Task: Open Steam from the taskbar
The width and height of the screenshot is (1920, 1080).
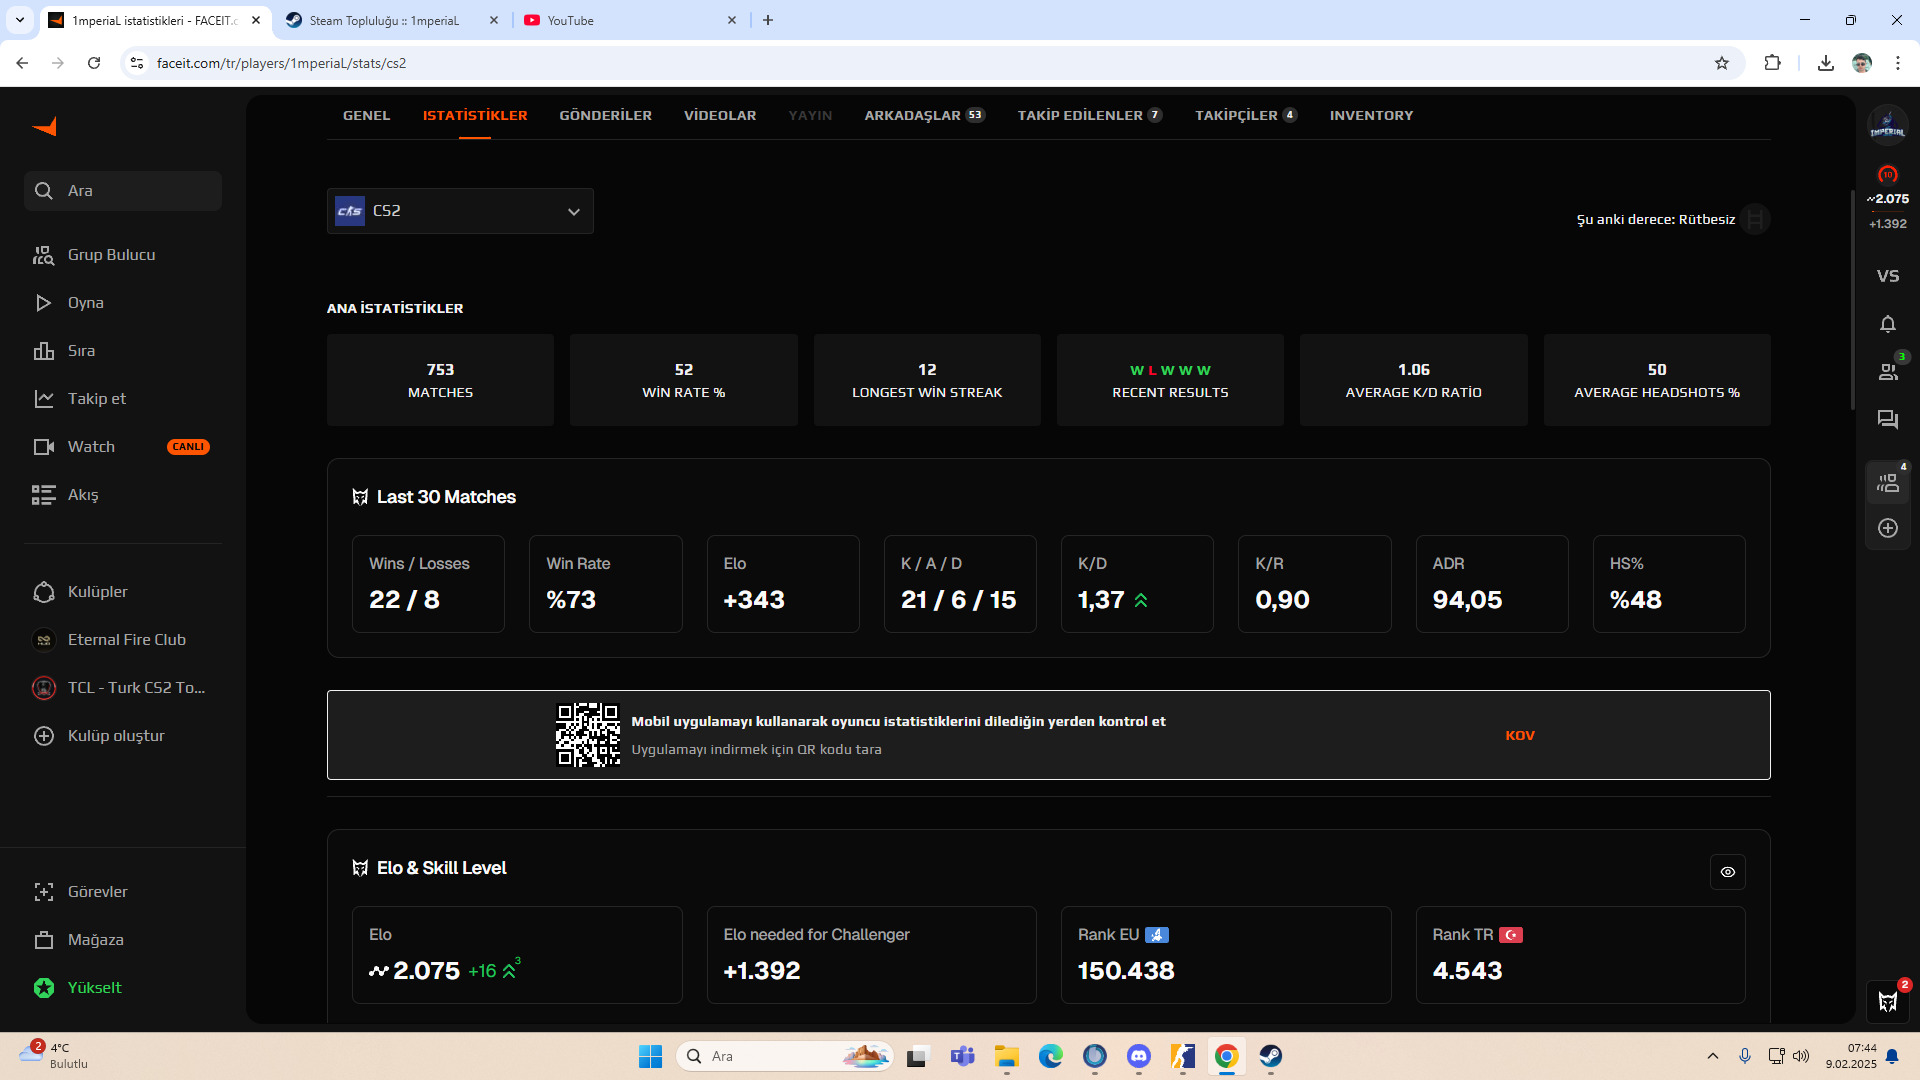Action: (1270, 1056)
